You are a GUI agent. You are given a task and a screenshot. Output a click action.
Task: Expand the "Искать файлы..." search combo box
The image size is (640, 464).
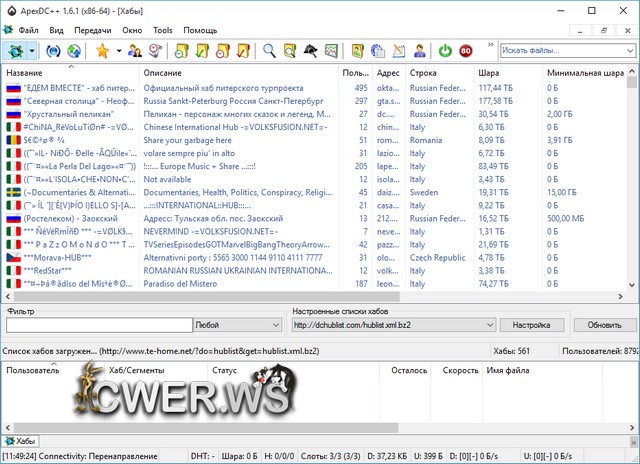629,51
